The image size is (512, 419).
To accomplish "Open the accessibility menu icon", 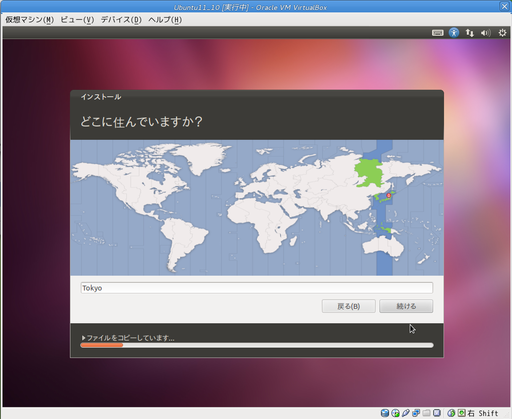I will pyautogui.click(x=454, y=33).
